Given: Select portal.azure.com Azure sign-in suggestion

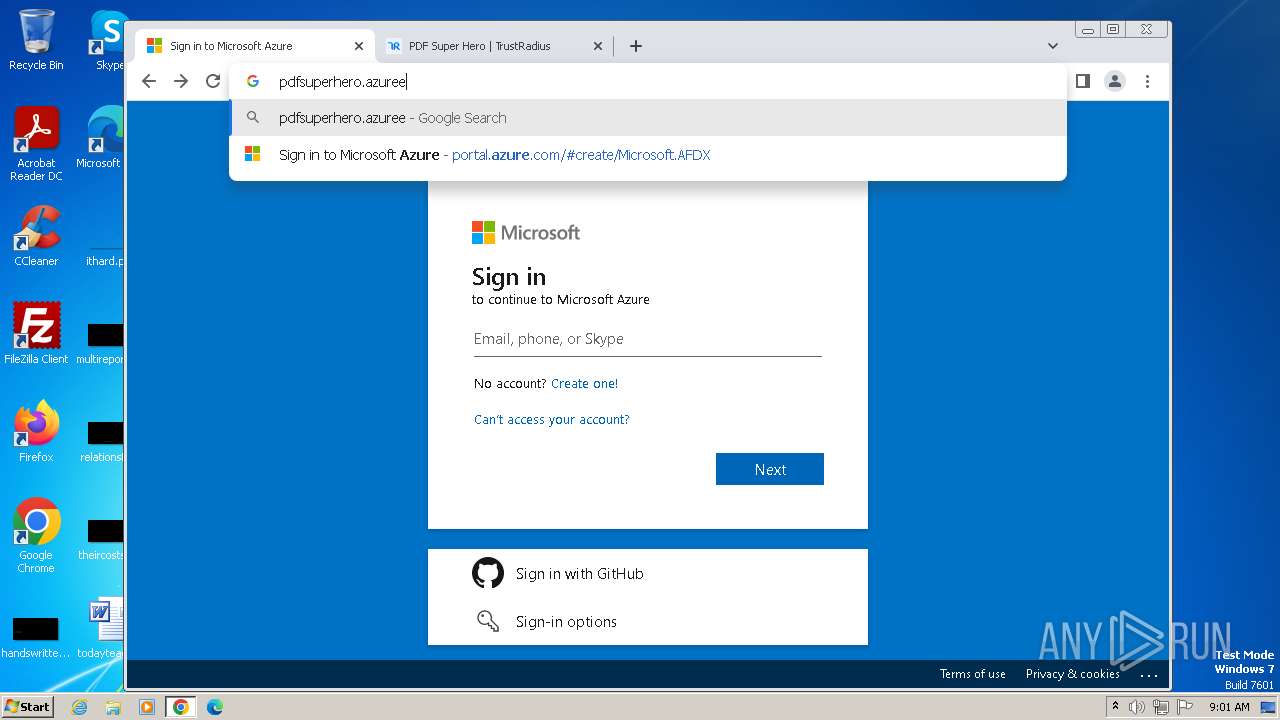Looking at the screenshot, I should pyautogui.click(x=648, y=155).
